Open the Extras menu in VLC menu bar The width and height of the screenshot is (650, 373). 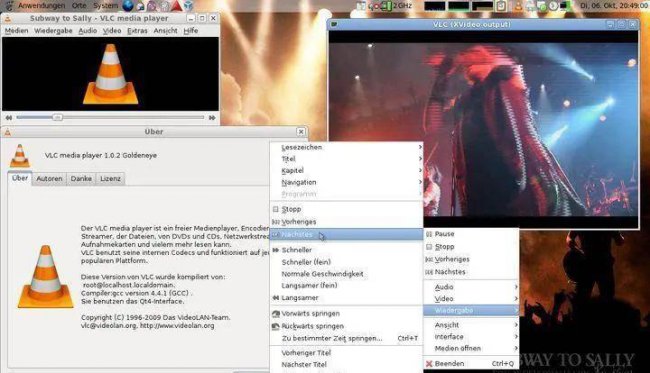[x=137, y=31]
